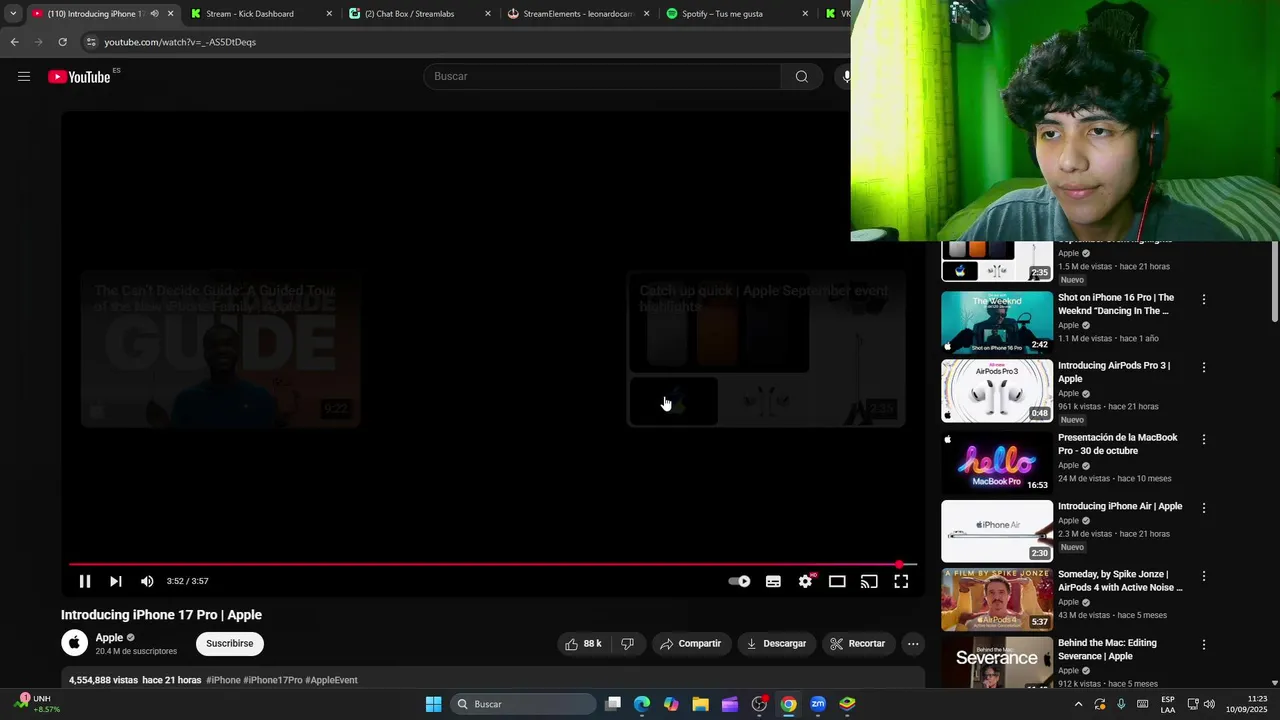Mute the video player volume

pos(147,581)
